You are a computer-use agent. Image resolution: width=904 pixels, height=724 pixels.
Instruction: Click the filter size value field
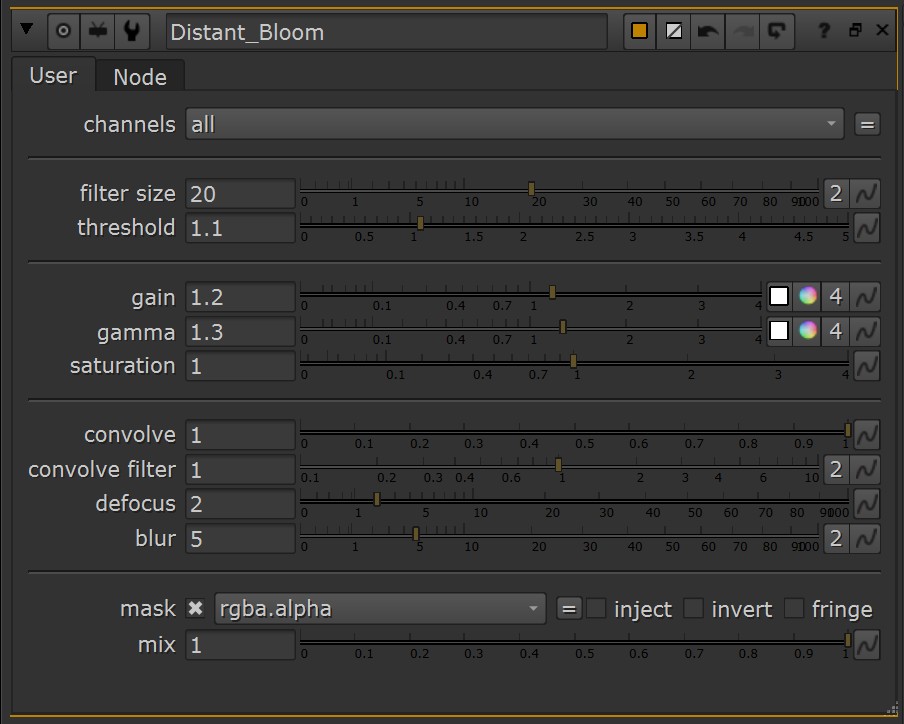pyautogui.click(x=240, y=193)
